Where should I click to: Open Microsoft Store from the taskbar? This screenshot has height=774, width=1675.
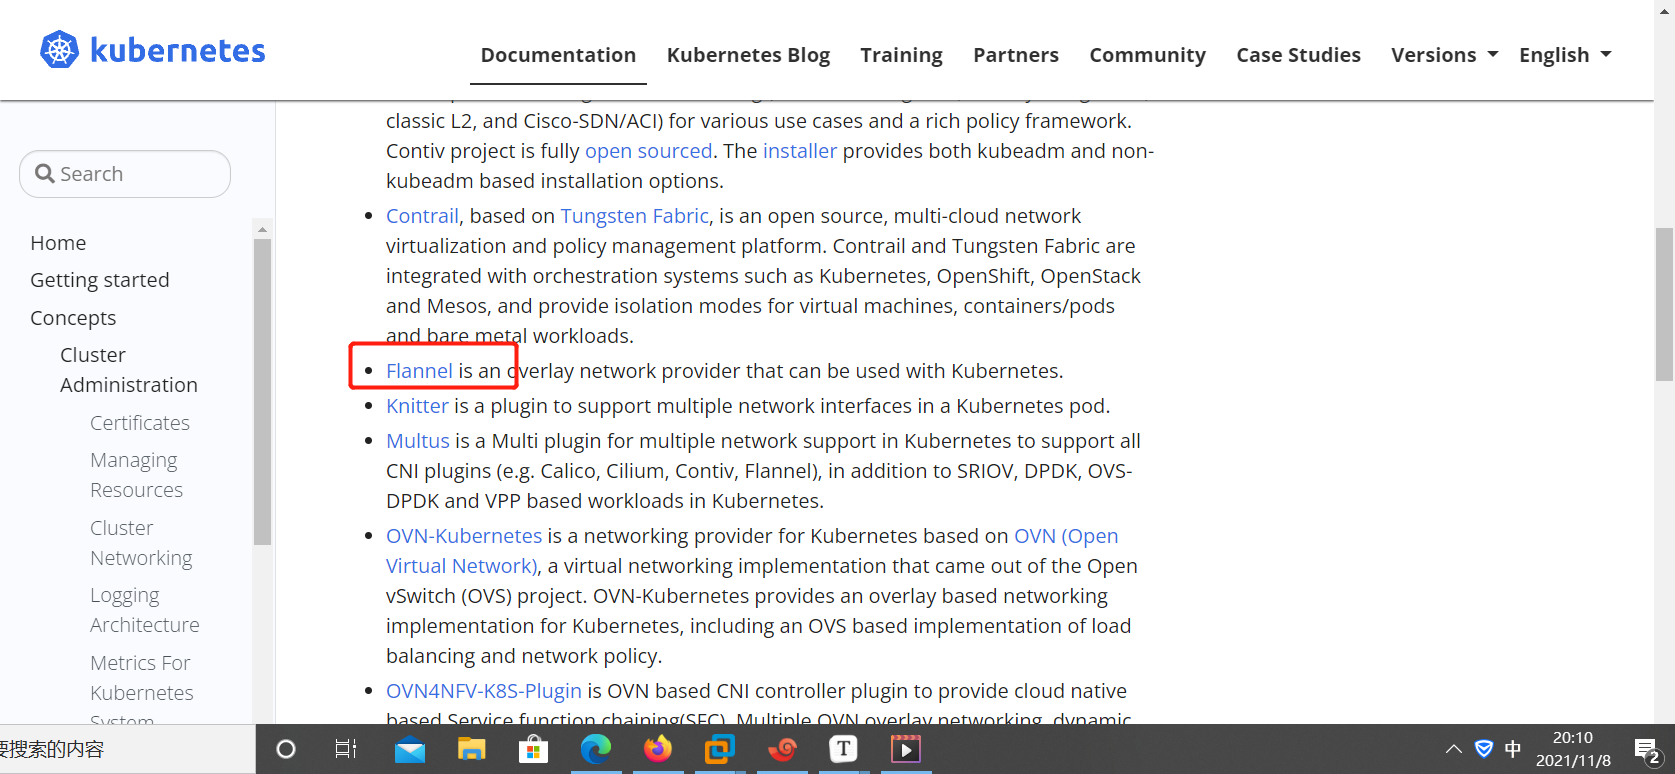pos(533,749)
